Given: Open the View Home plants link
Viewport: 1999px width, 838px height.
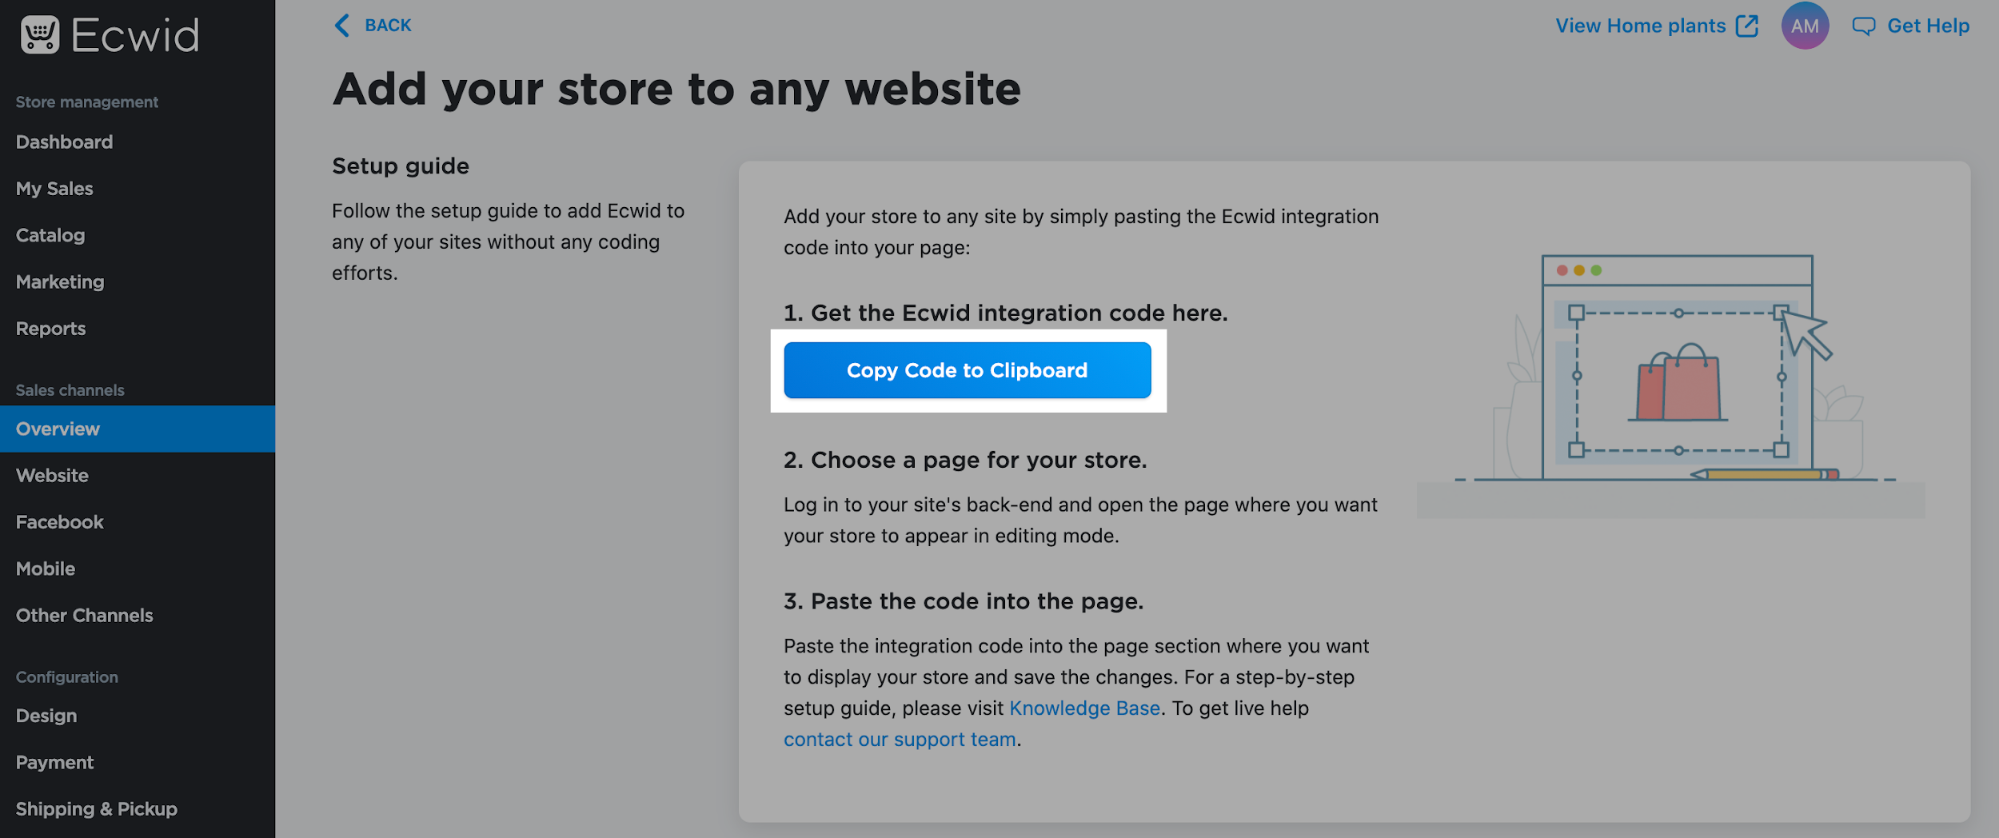Looking at the screenshot, I should [1640, 26].
